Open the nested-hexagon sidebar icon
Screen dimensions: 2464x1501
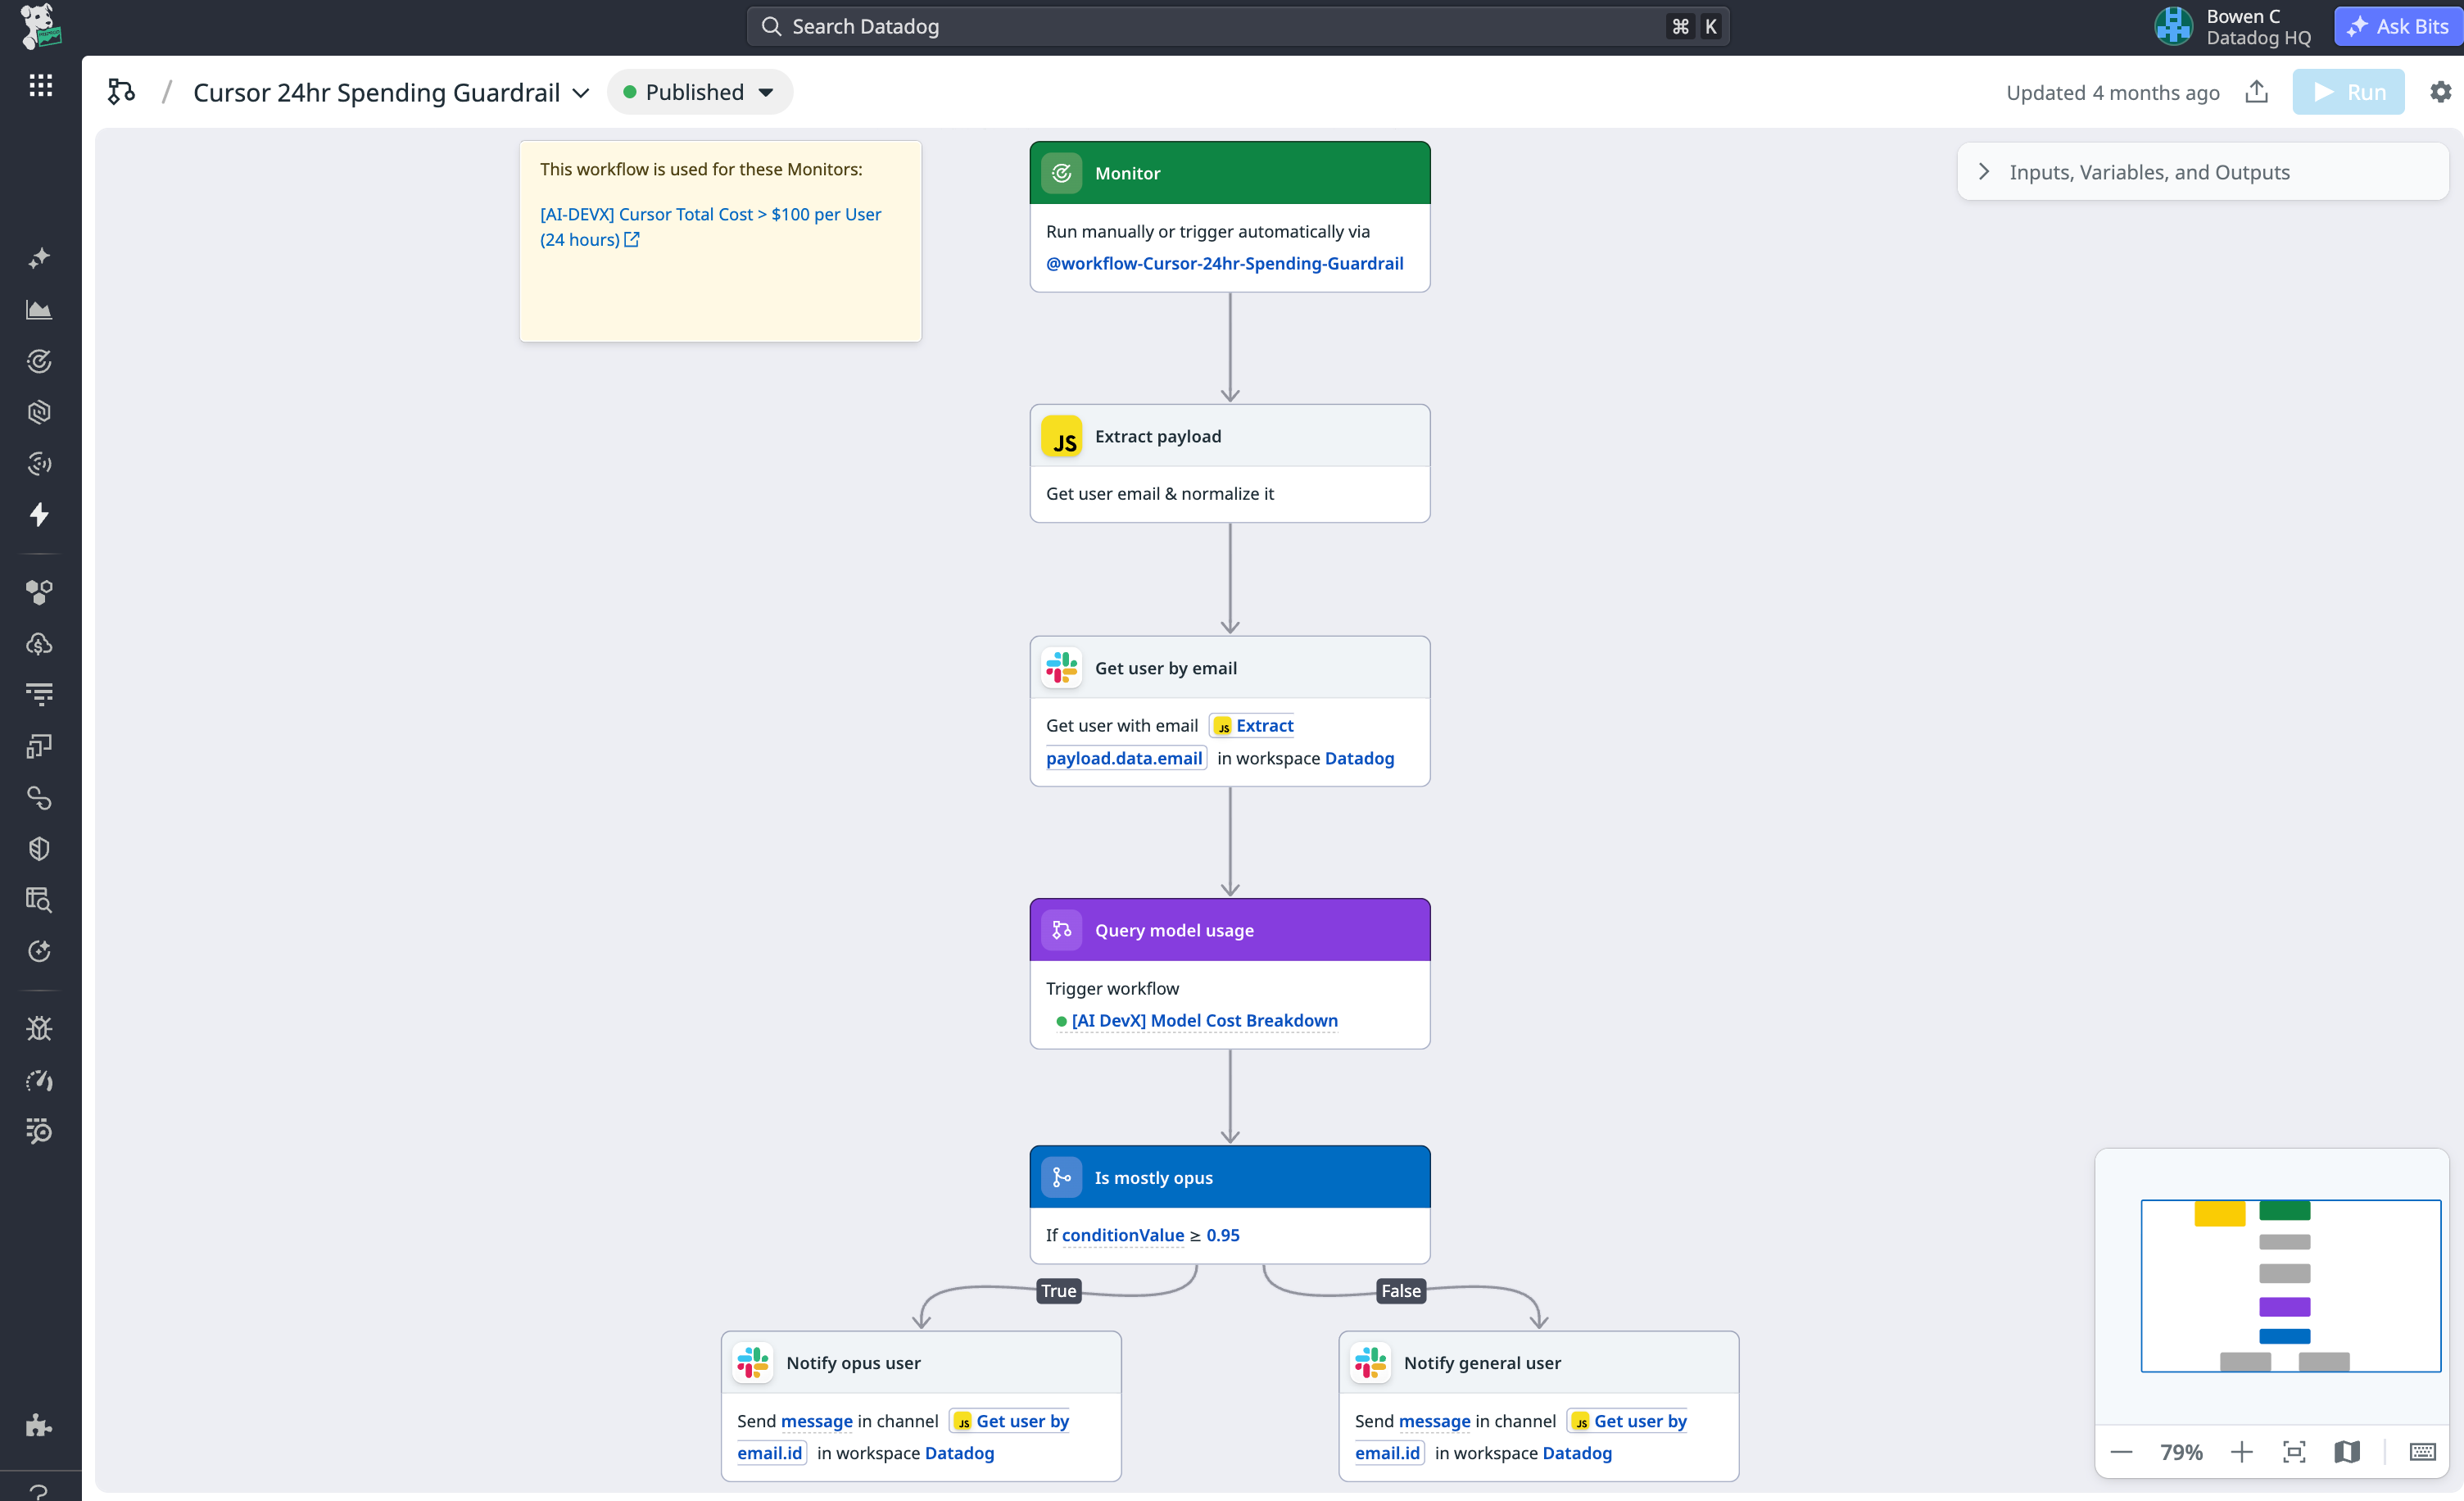click(x=40, y=412)
